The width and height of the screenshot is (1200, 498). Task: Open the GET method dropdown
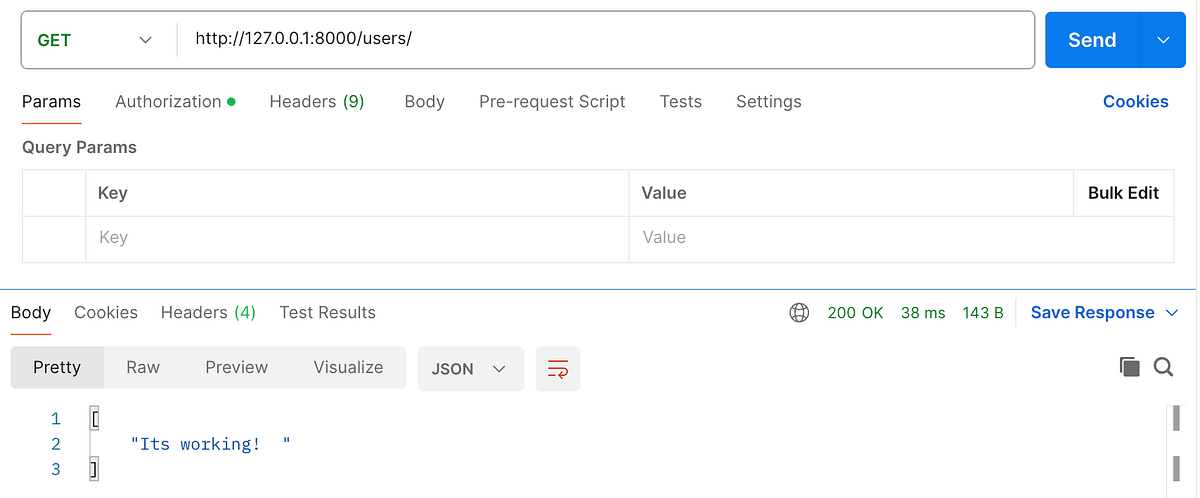(95, 40)
